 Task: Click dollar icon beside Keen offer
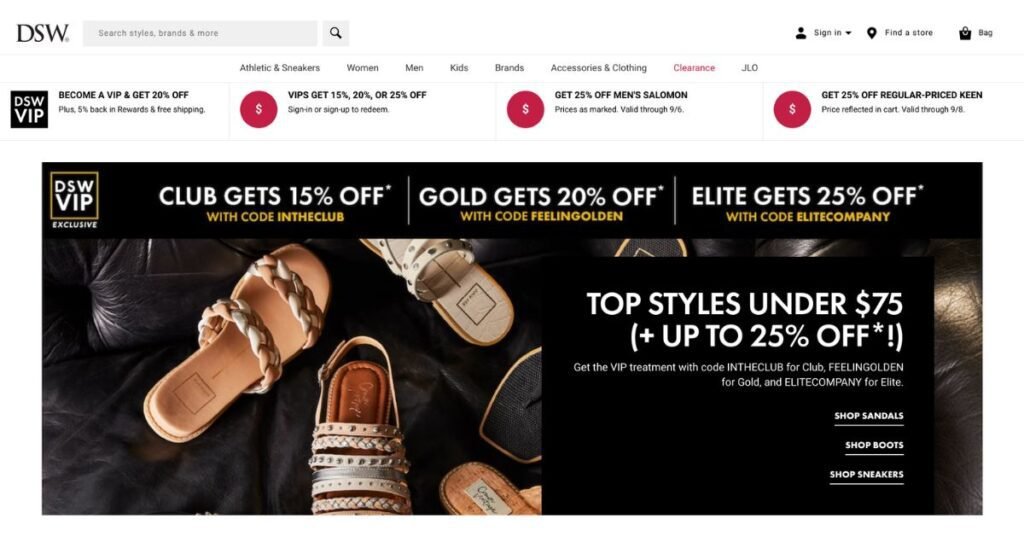tap(792, 109)
